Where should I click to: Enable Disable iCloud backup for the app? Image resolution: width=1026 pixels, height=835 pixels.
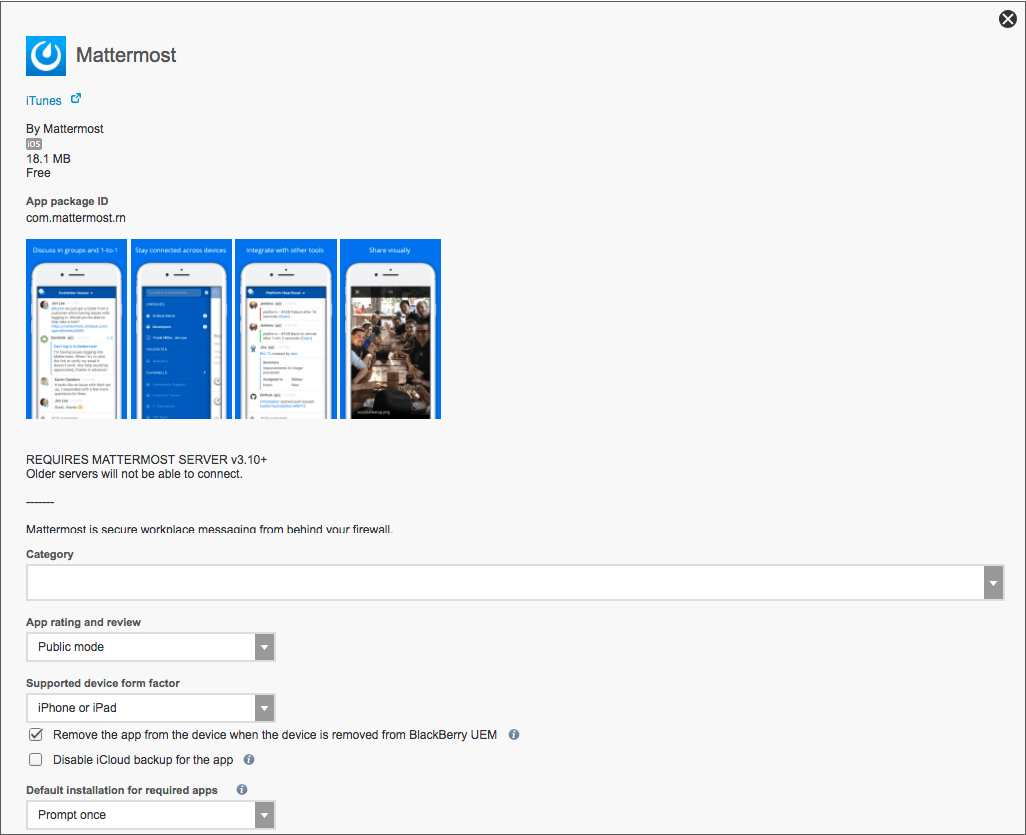(x=36, y=760)
